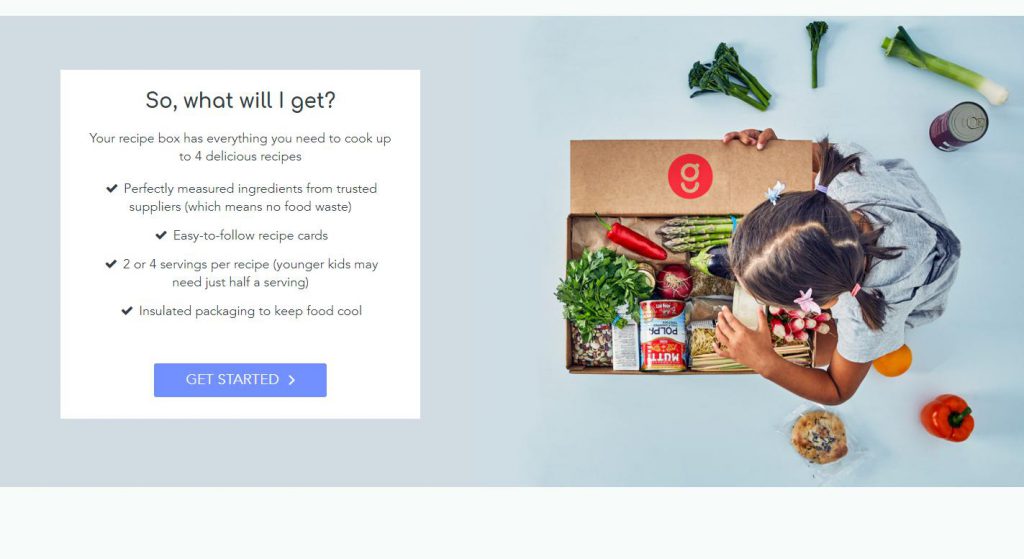Screen dimensions: 1024x559
Task: Click the red chilli pepper in box
Action: click(632, 238)
